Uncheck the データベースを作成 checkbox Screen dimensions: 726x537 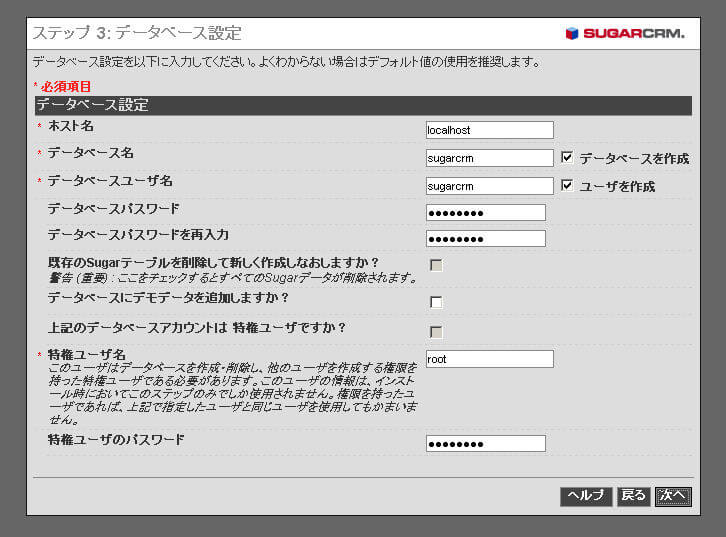[x=567, y=158]
